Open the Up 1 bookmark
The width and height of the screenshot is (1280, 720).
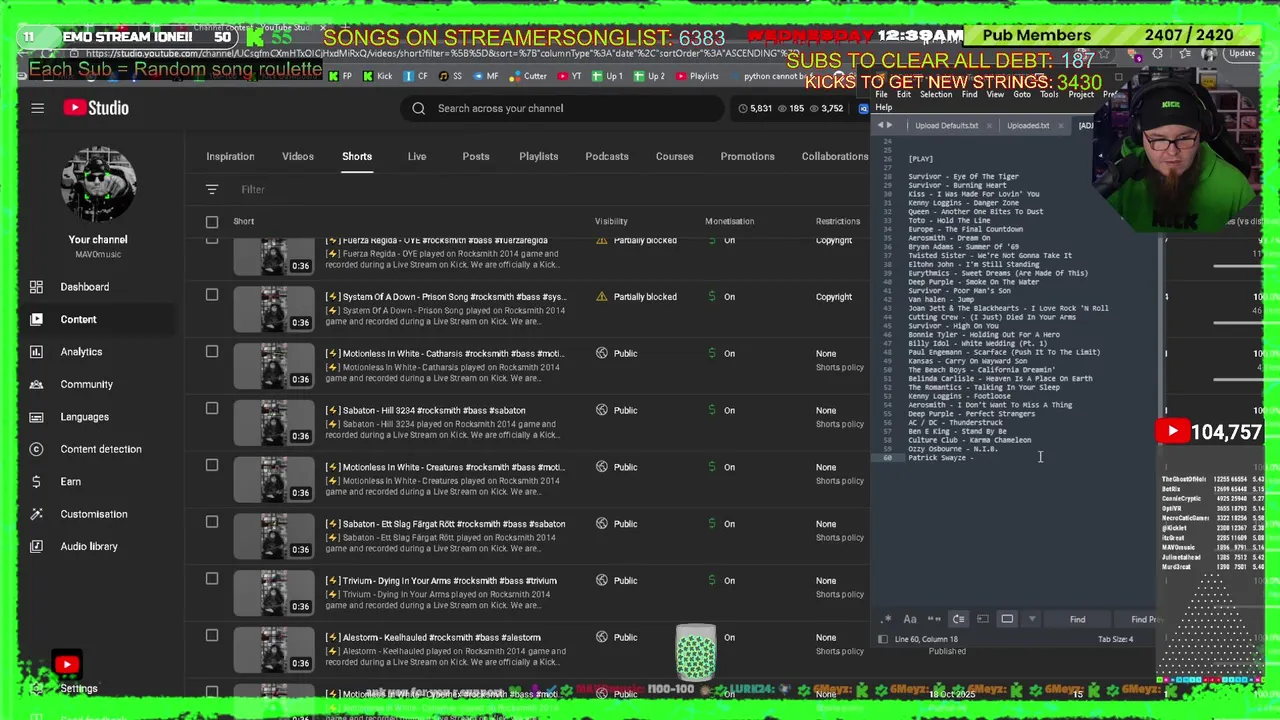pyautogui.click(x=608, y=76)
